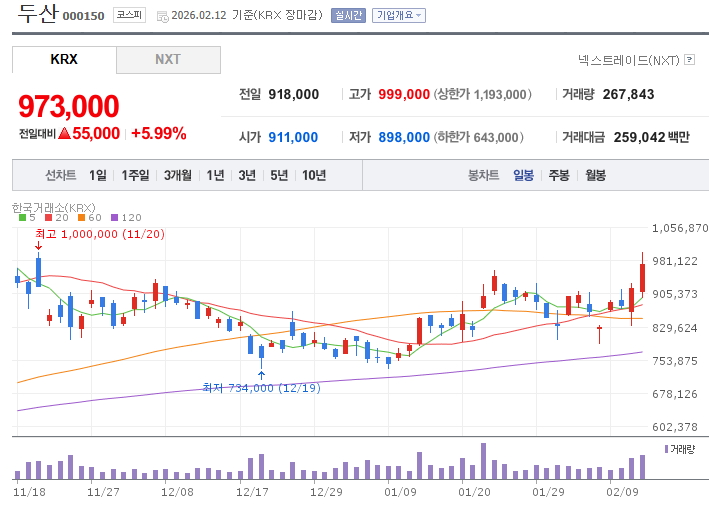Click the 저가 value 898,000
Image resolution: width=709 pixels, height=505 pixels.
[404, 137]
